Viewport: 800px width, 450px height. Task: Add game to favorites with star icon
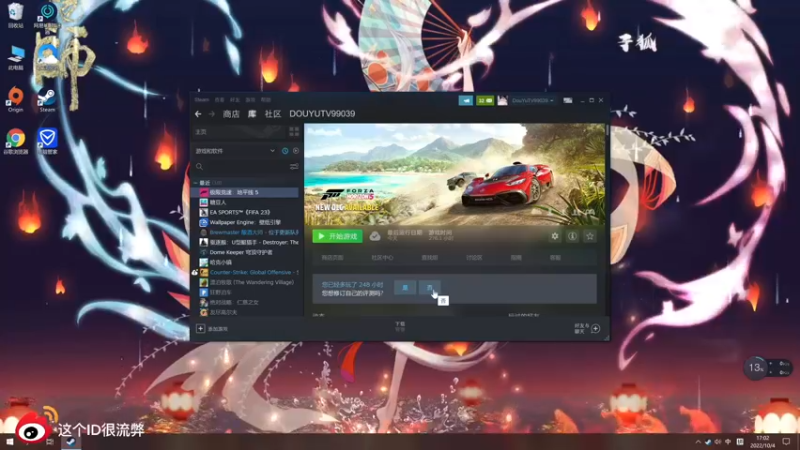coord(590,236)
